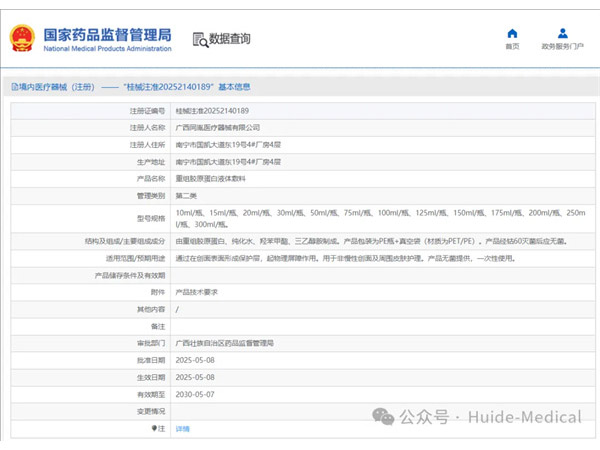Screen dimensions: 600x450
Task: Click the expiry date 2030-05-07
Action: [x=197, y=394]
